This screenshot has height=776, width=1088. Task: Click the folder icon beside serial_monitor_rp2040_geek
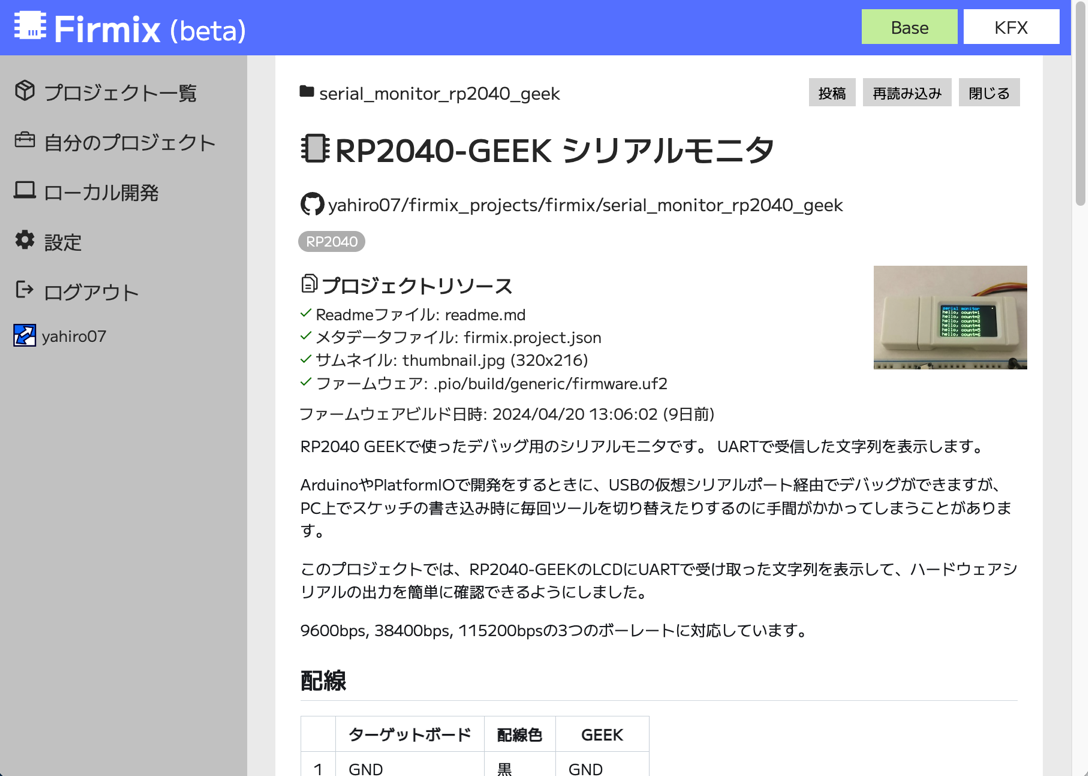click(307, 92)
